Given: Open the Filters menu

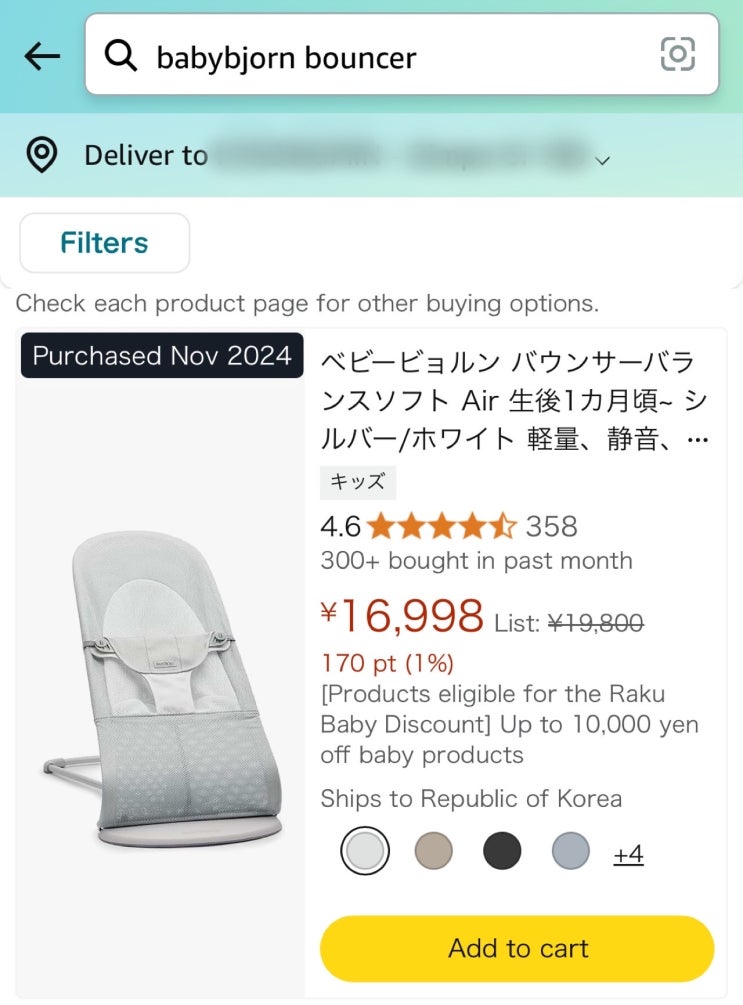Looking at the screenshot, I should (104, 243).
